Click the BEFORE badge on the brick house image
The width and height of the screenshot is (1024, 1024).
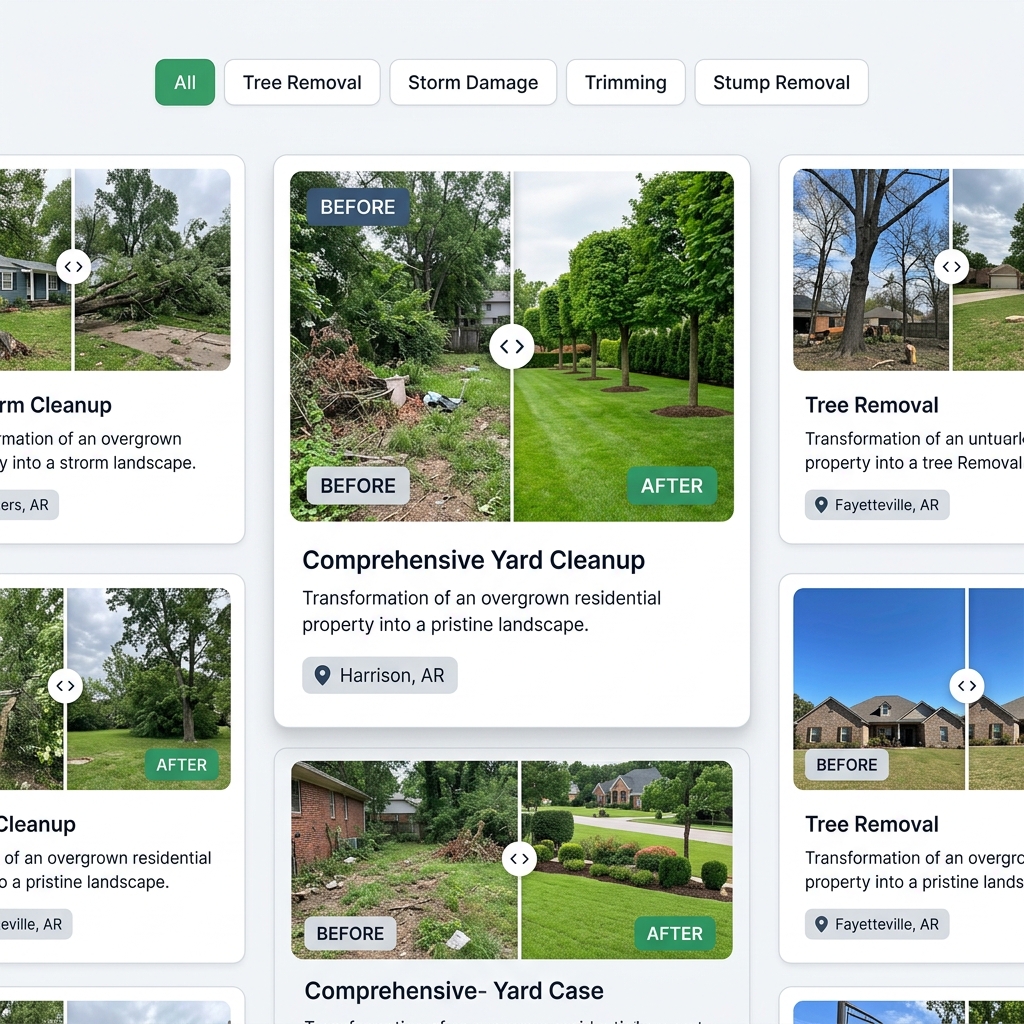846,765
